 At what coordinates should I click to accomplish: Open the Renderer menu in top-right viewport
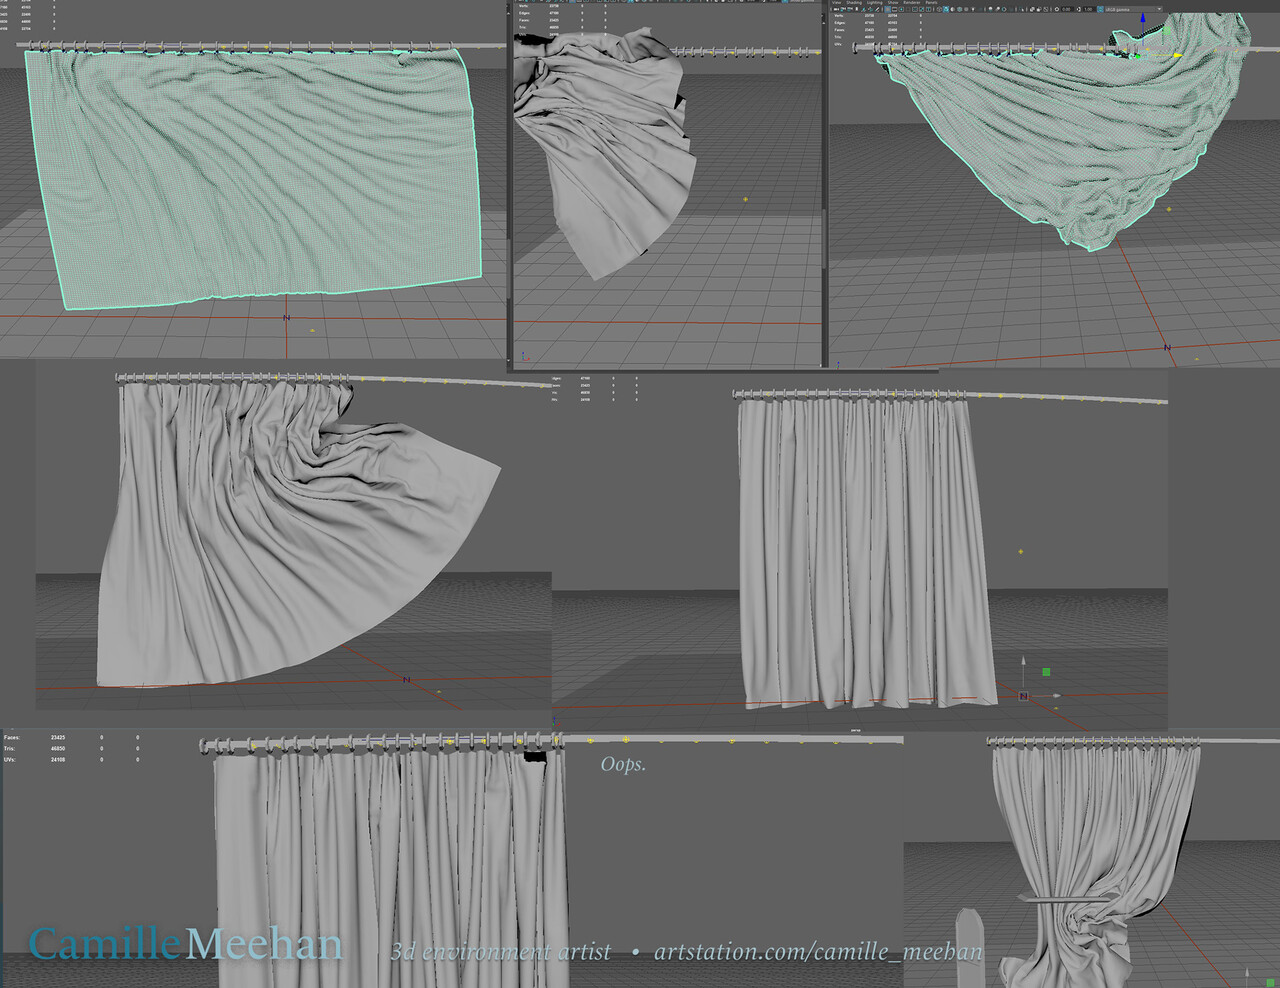(911, 3)
